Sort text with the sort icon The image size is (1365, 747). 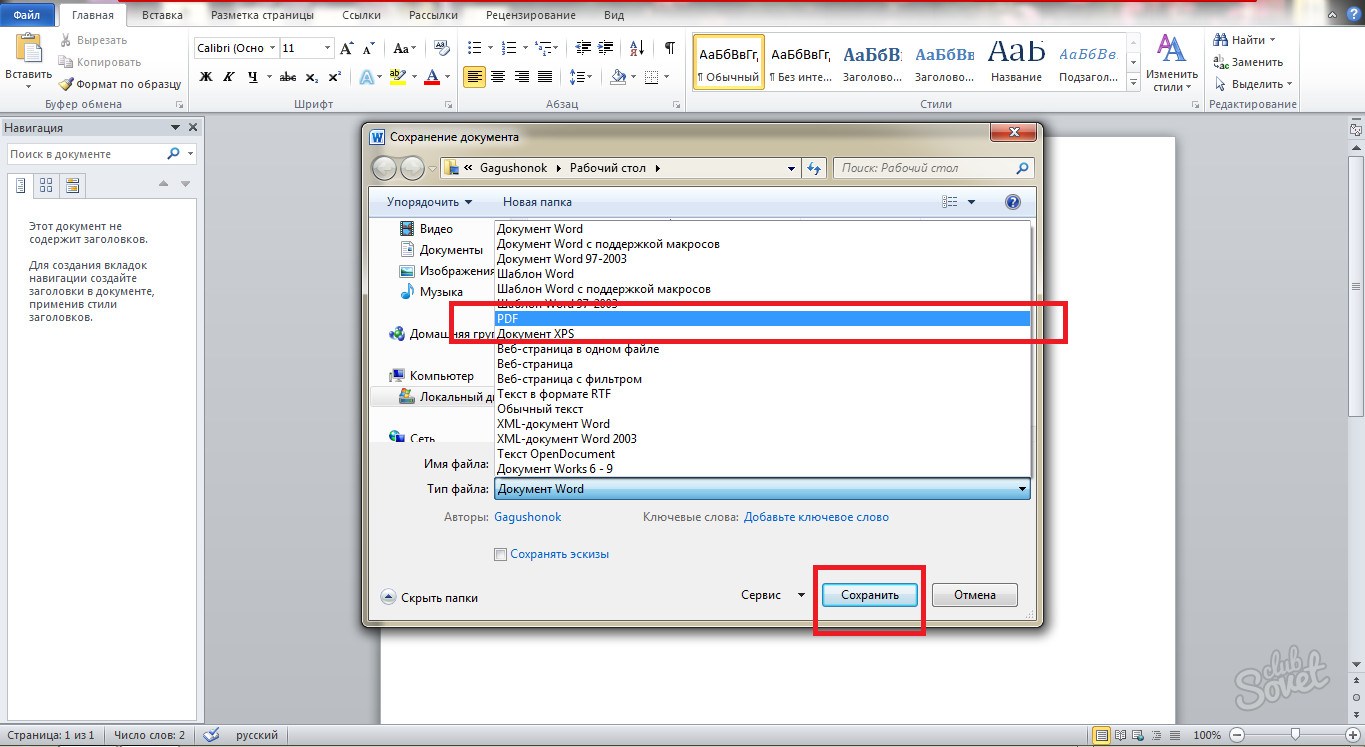[x=635, y=48]
